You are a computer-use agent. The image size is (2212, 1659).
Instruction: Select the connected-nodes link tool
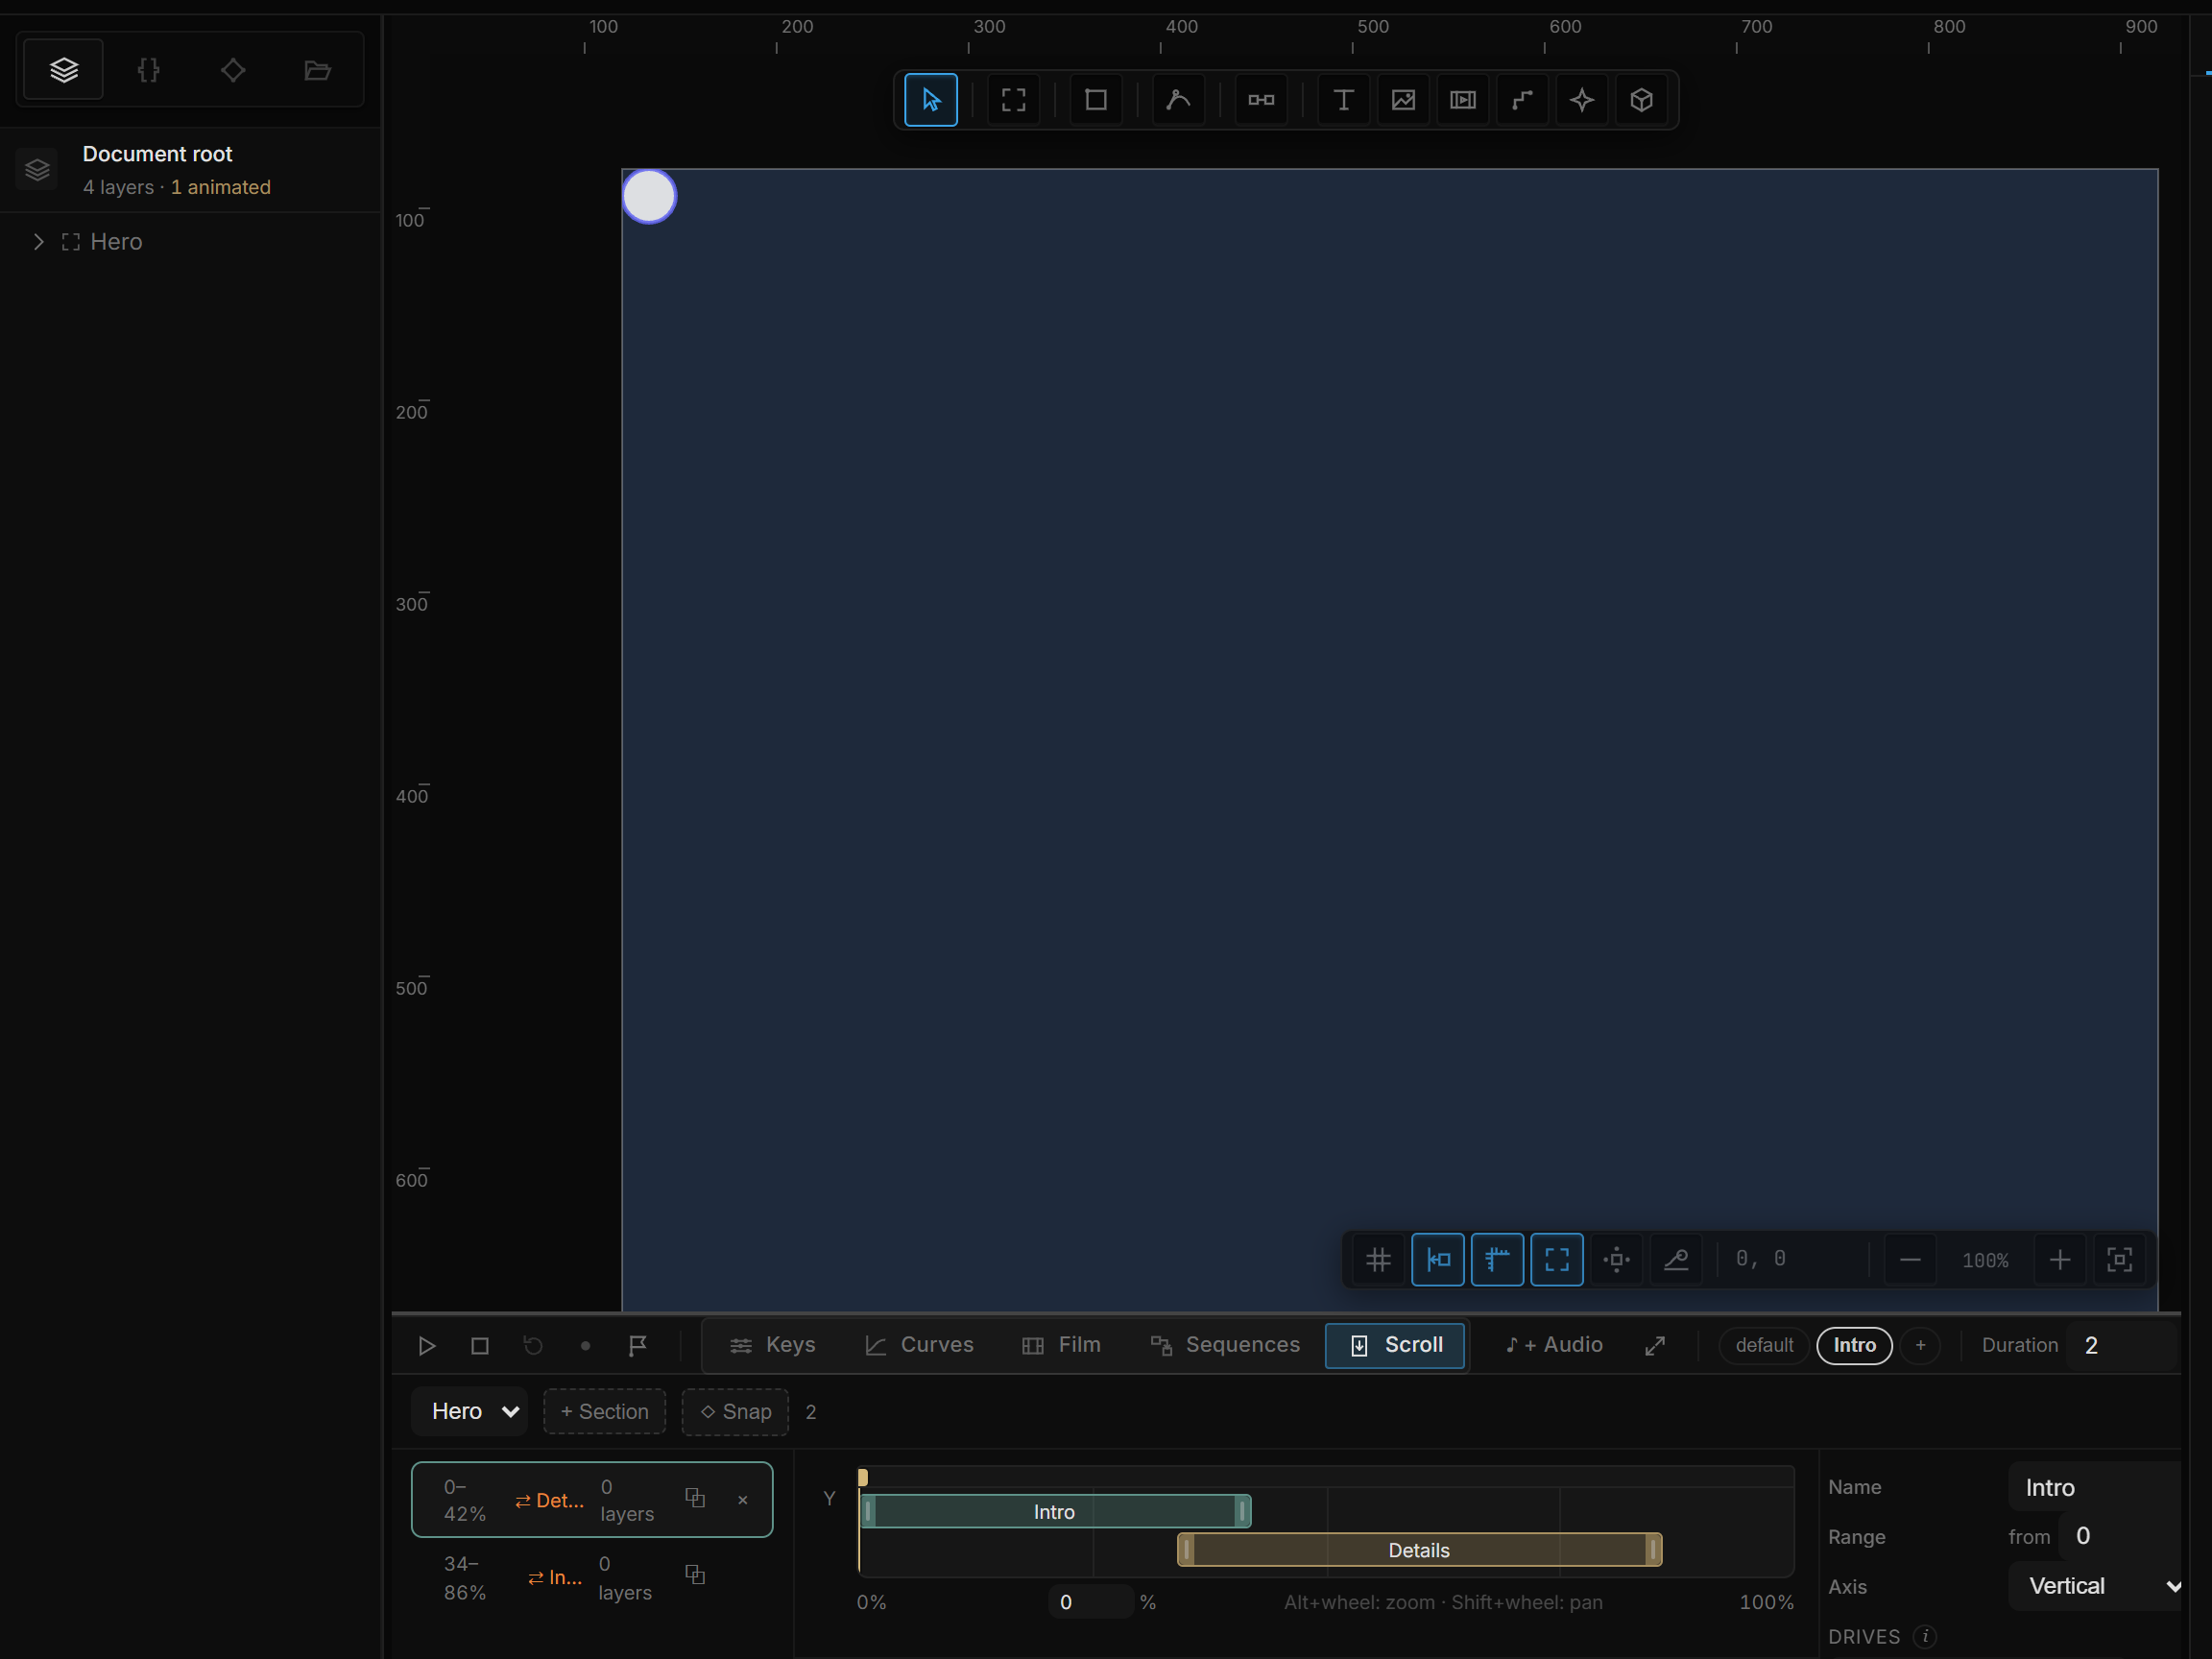pyautogui.click(x=1261, y=100)
